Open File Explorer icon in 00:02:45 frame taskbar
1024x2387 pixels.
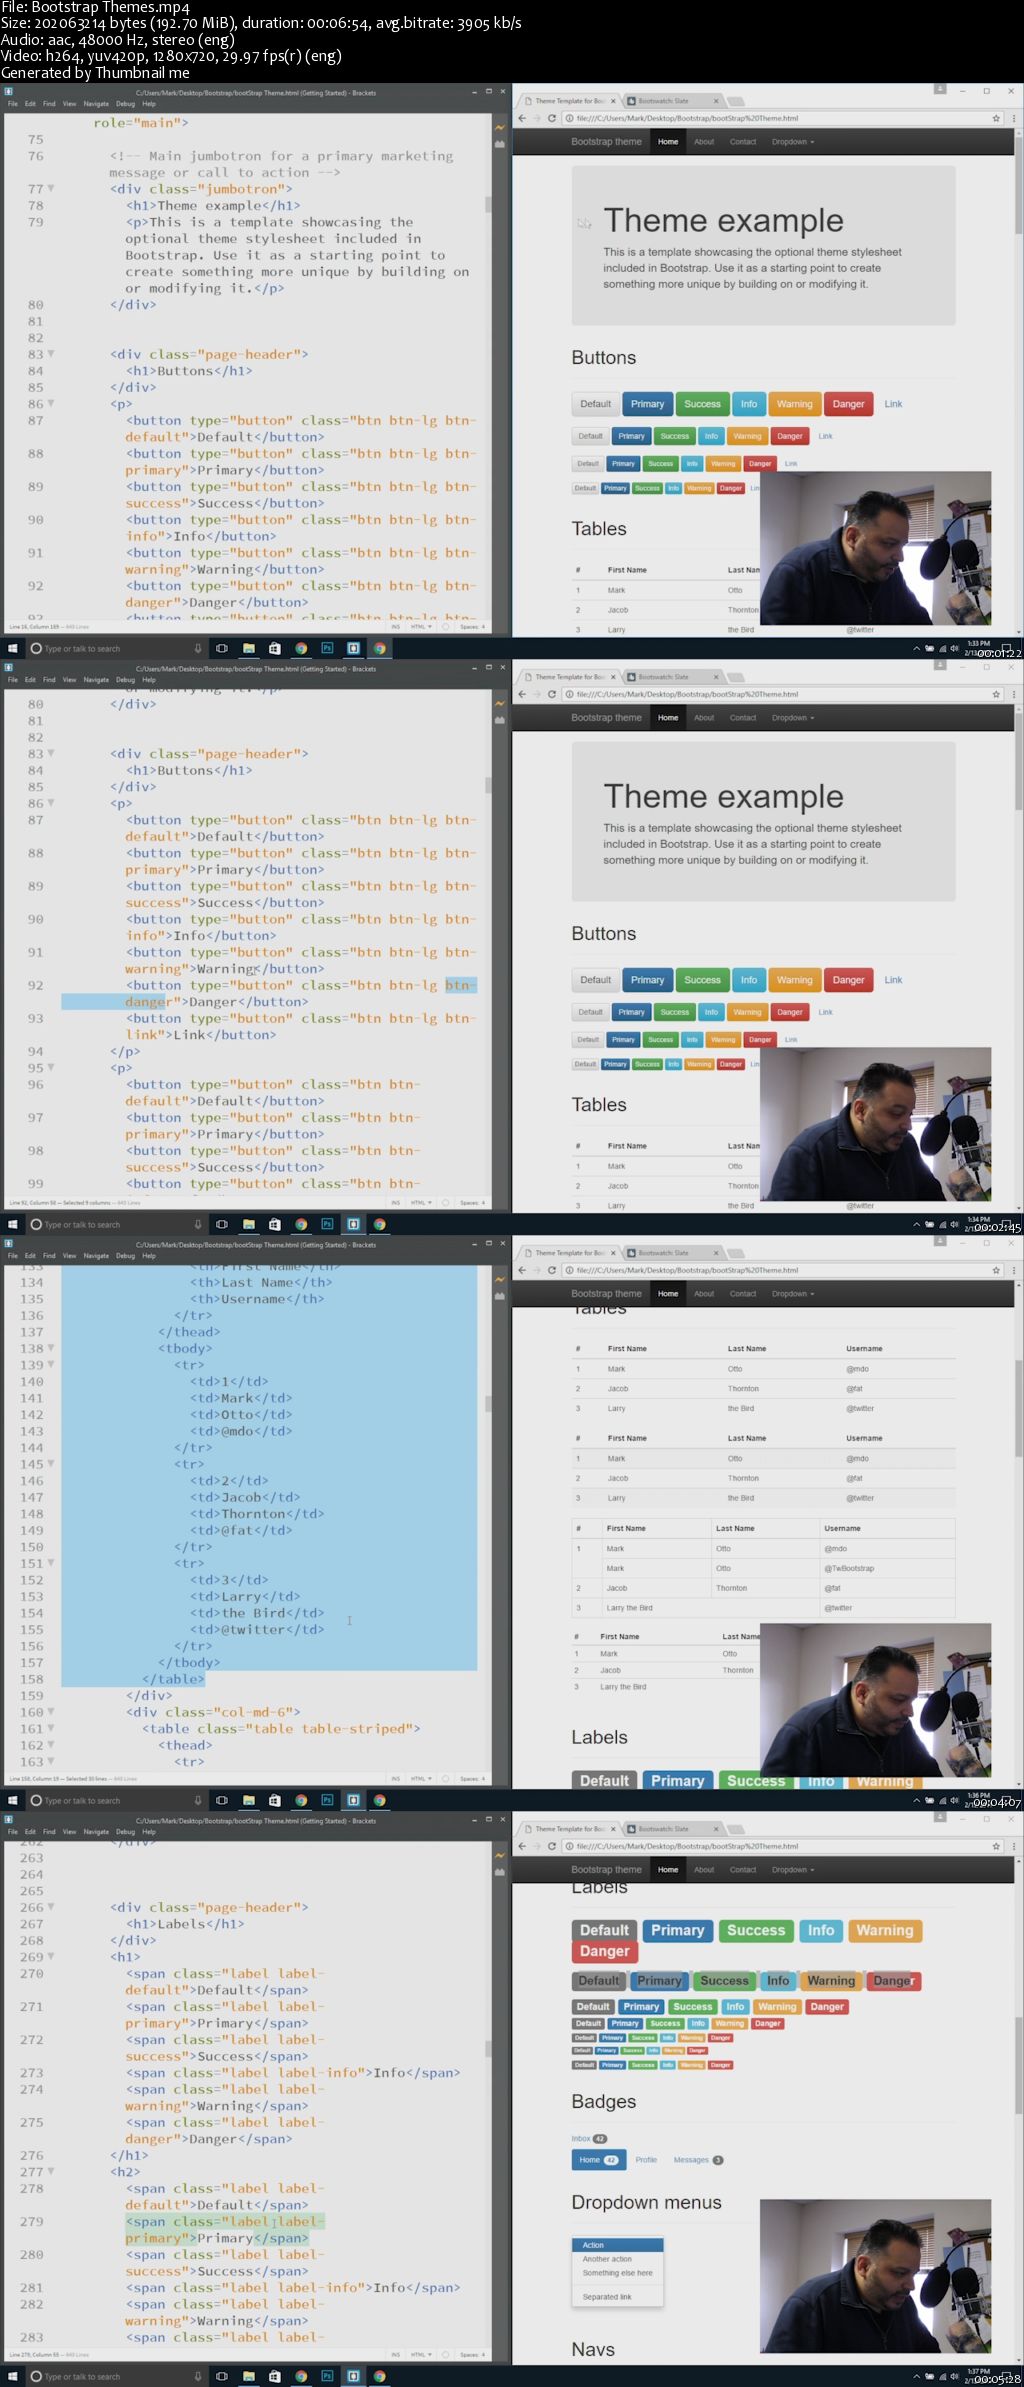tap(248, 1224)
